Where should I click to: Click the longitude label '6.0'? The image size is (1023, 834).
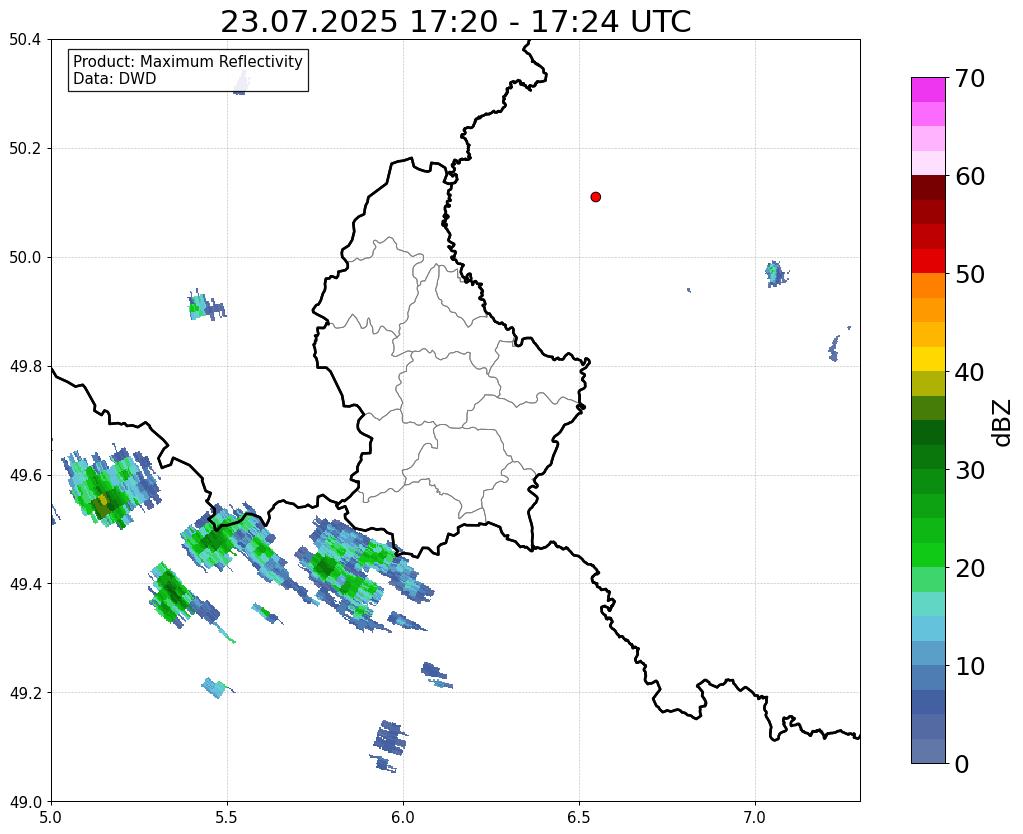pos(403,818)
